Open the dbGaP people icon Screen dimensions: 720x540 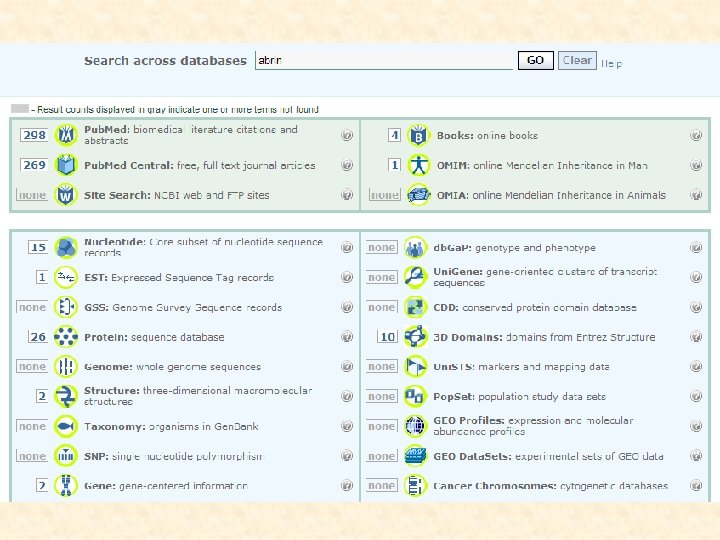pos(415,248)
